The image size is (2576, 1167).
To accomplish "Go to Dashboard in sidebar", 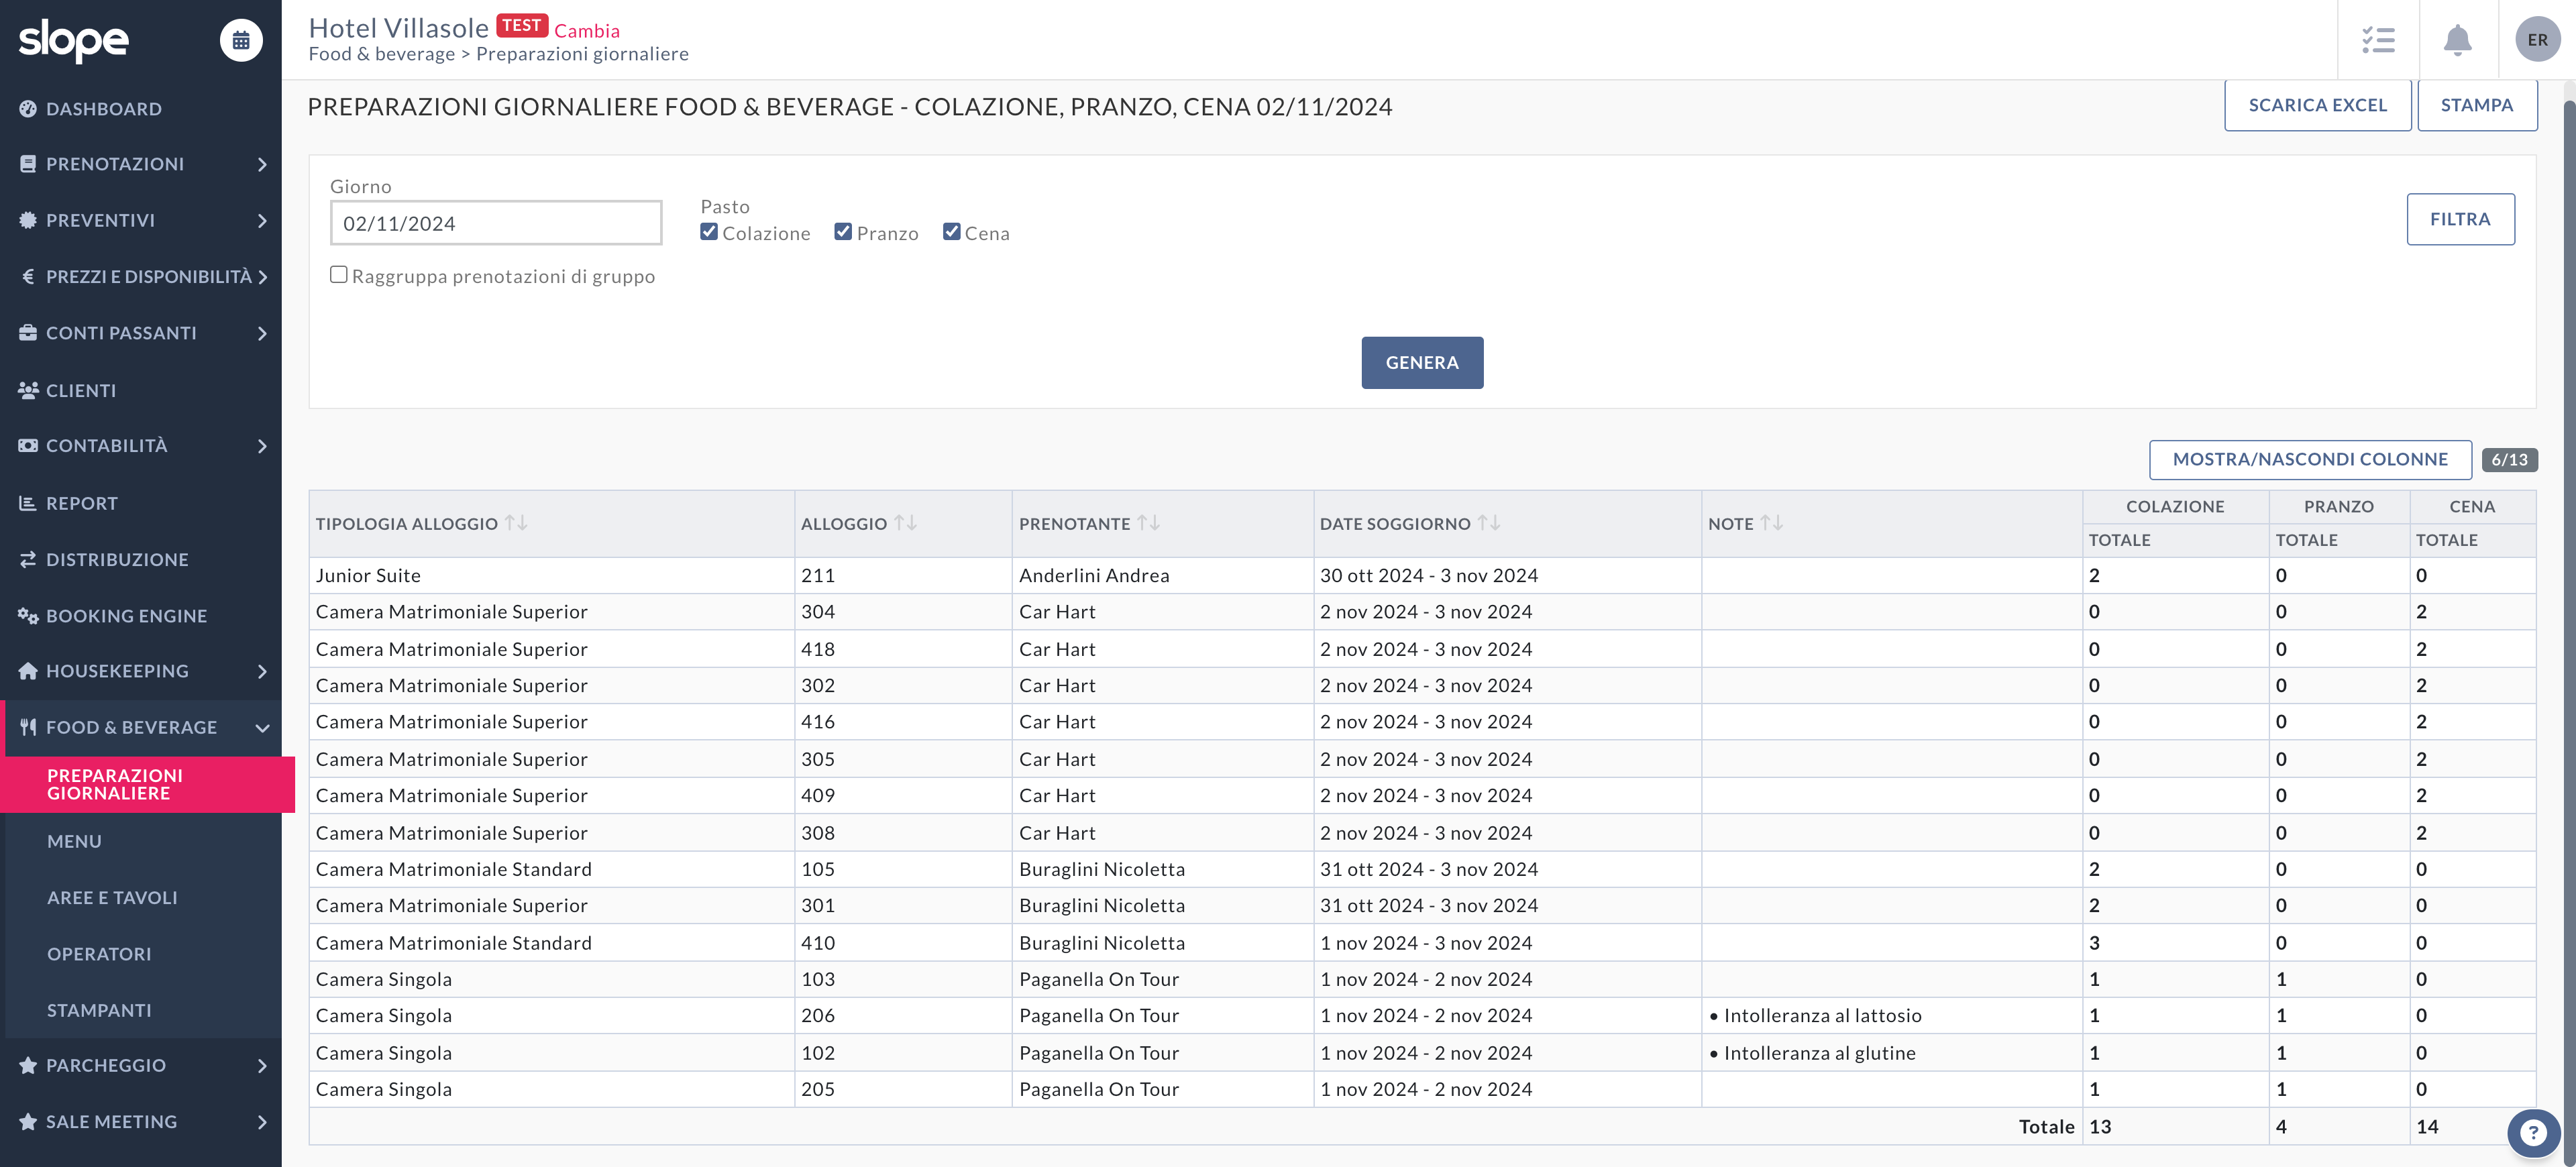I will [x=104, y=109].
